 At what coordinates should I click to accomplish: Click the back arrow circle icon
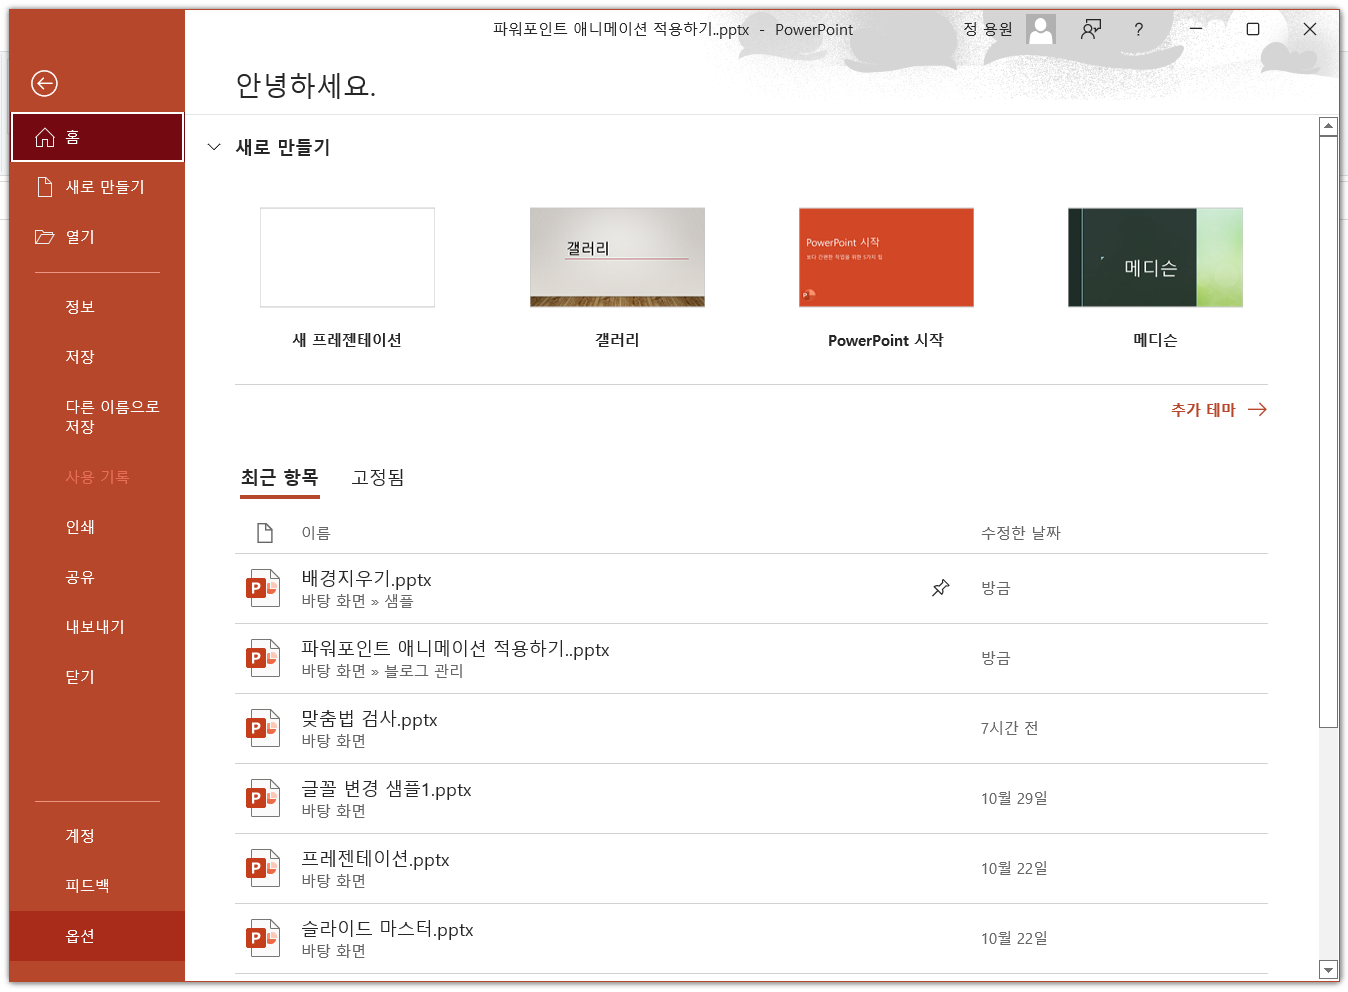[44, 83]
